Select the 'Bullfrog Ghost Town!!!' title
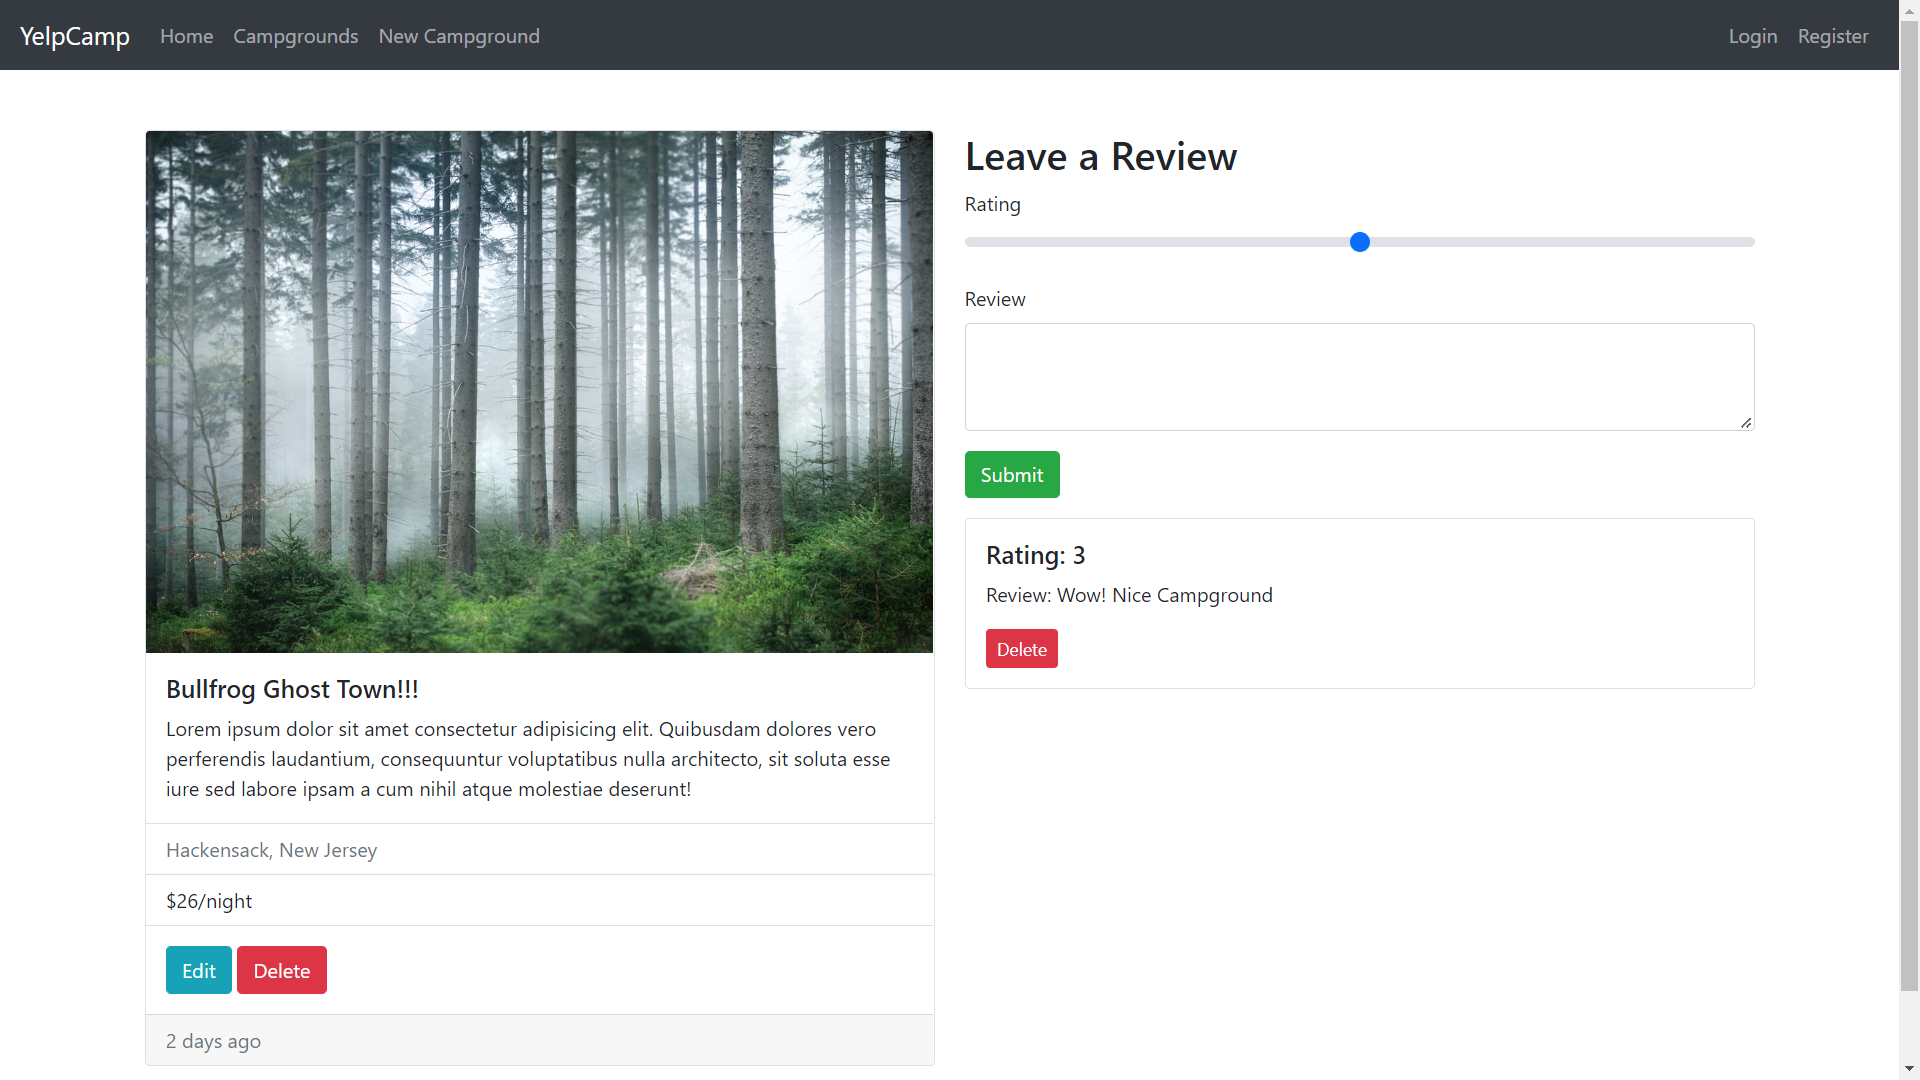 coord(292,689)
